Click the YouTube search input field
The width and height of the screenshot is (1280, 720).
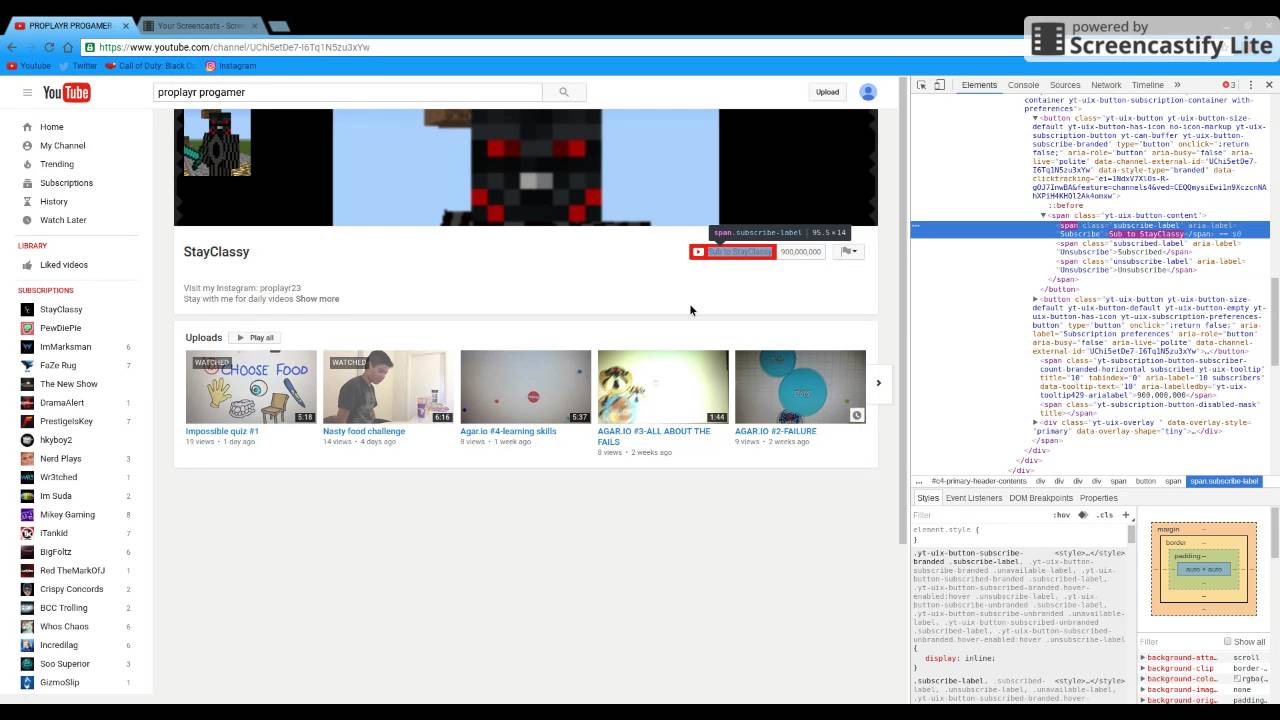348,92
